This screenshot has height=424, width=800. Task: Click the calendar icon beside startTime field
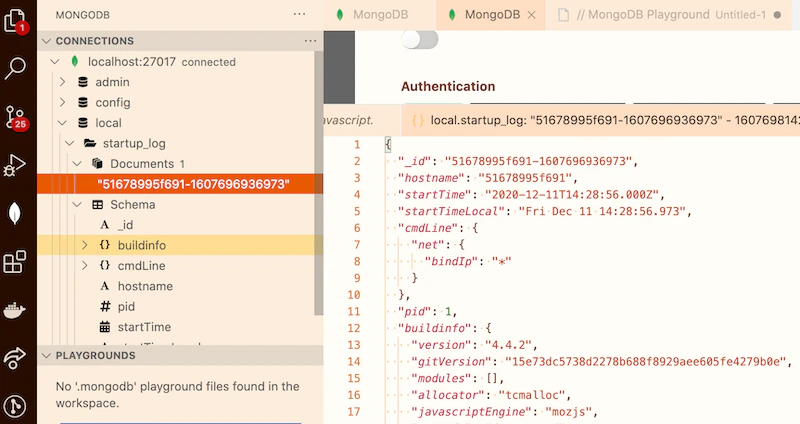(x=105, y=327)
